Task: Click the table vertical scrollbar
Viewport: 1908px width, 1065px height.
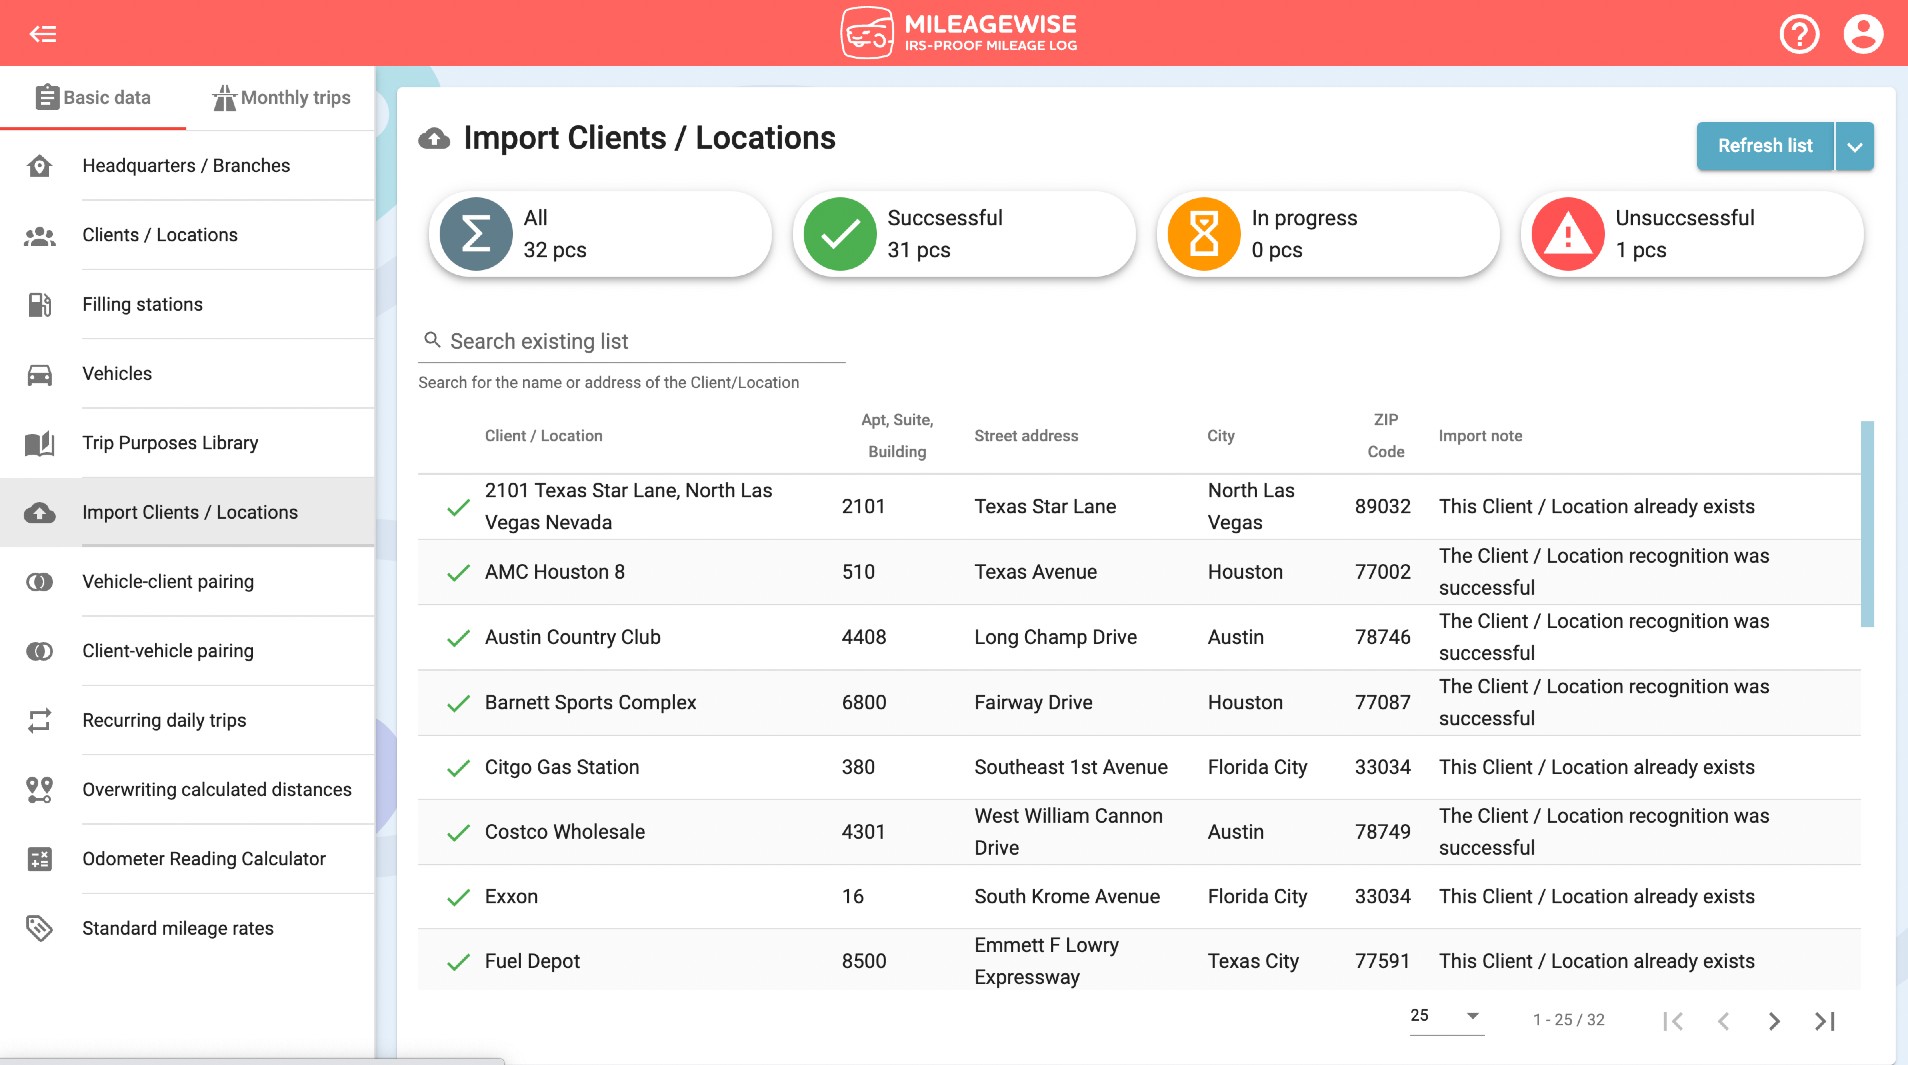Action: point(1866,524)
